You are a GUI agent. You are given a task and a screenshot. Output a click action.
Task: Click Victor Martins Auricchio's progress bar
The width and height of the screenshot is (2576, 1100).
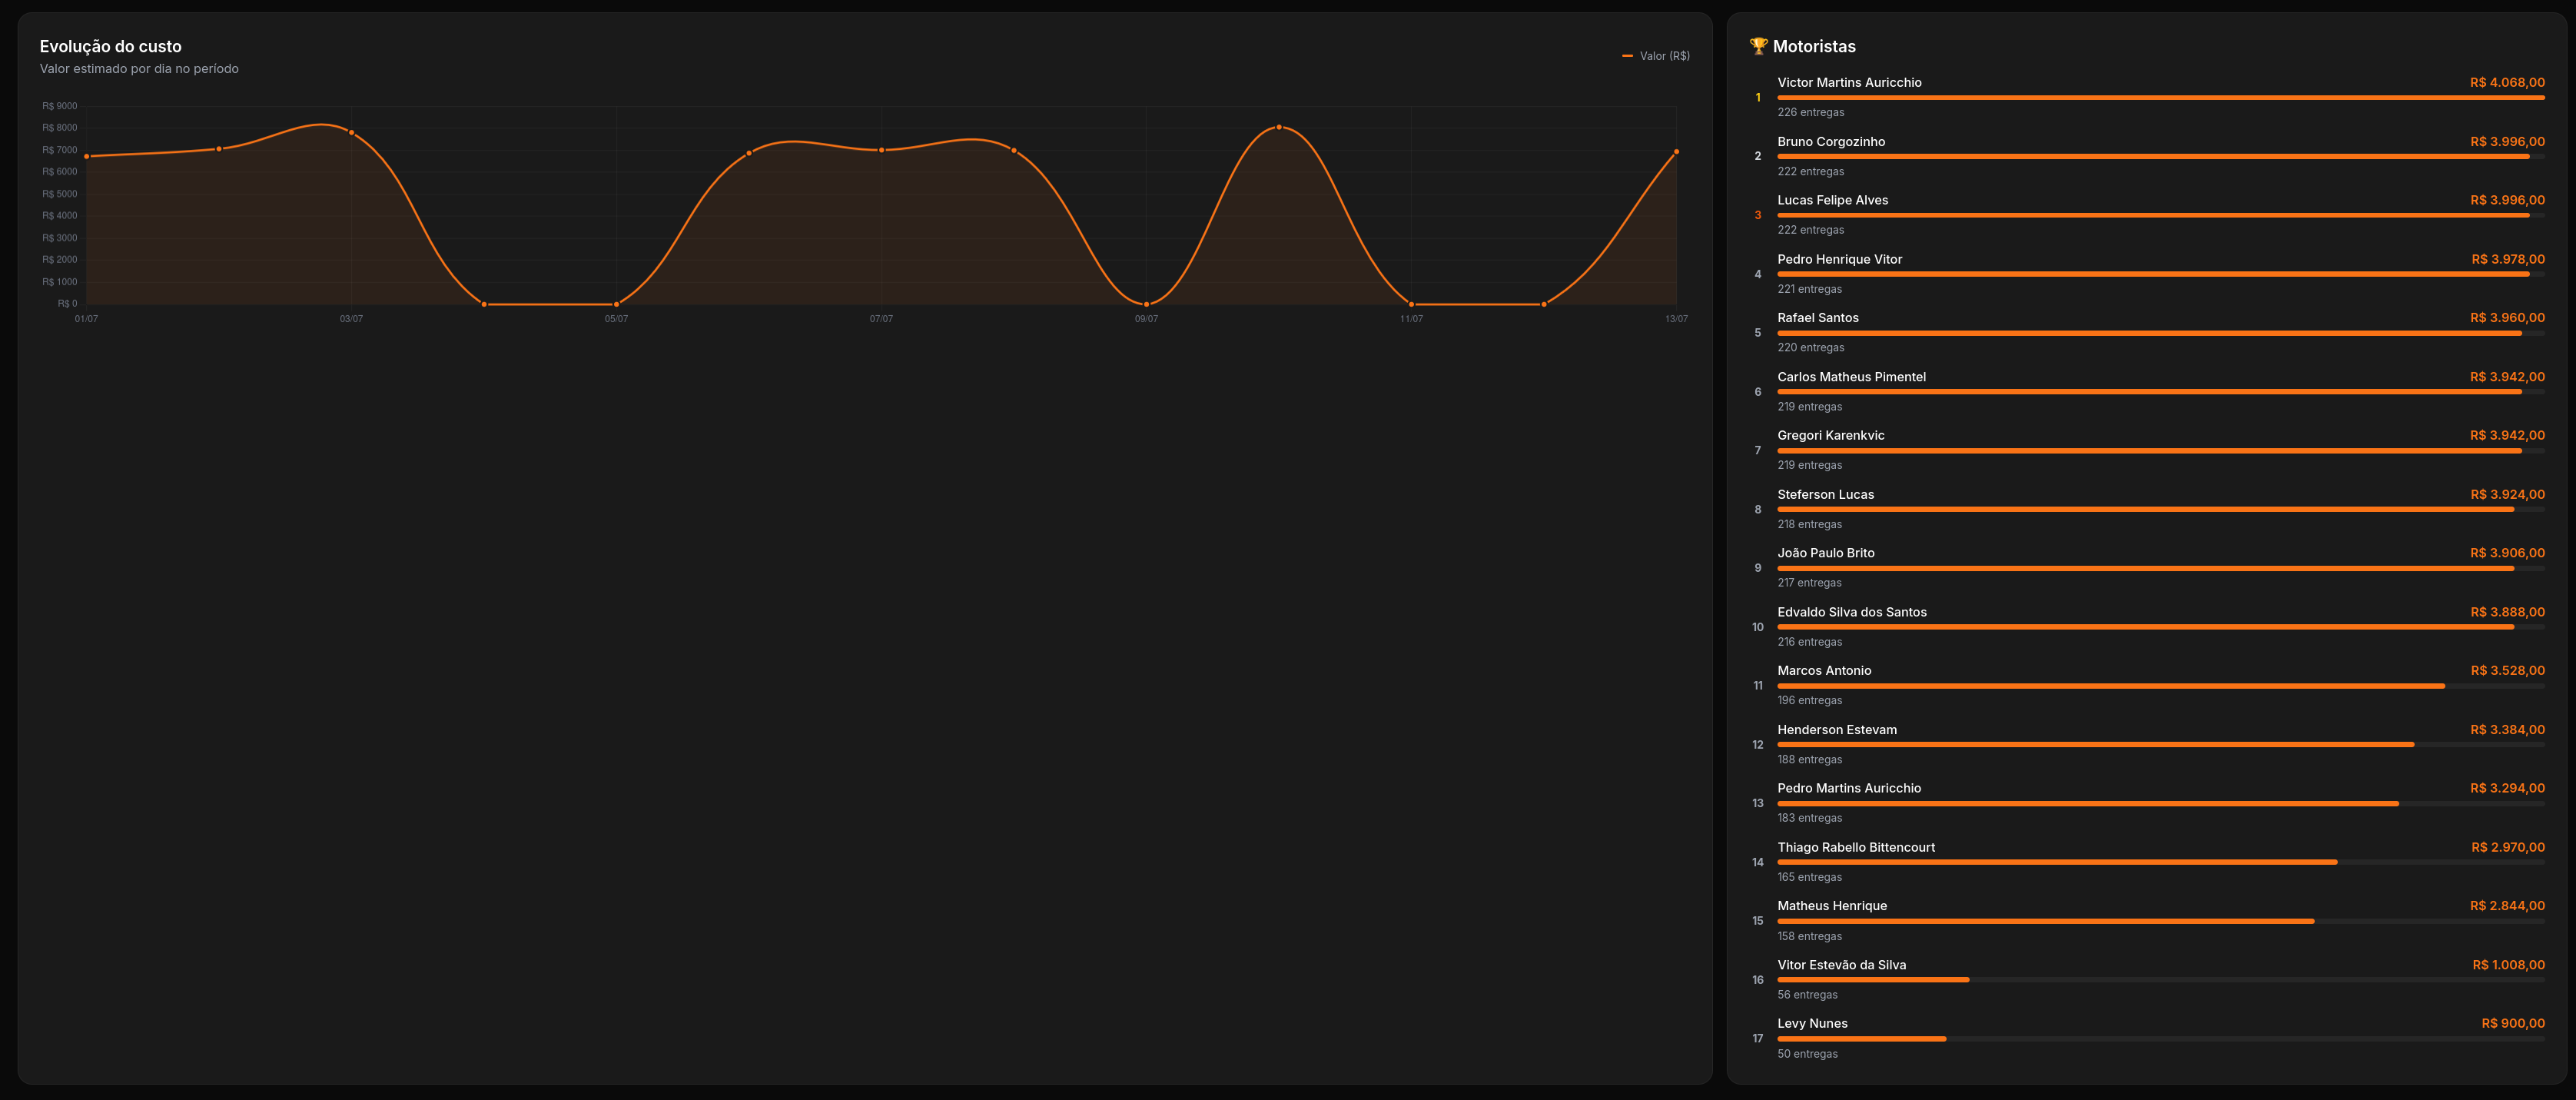(x=2161, y=98)
